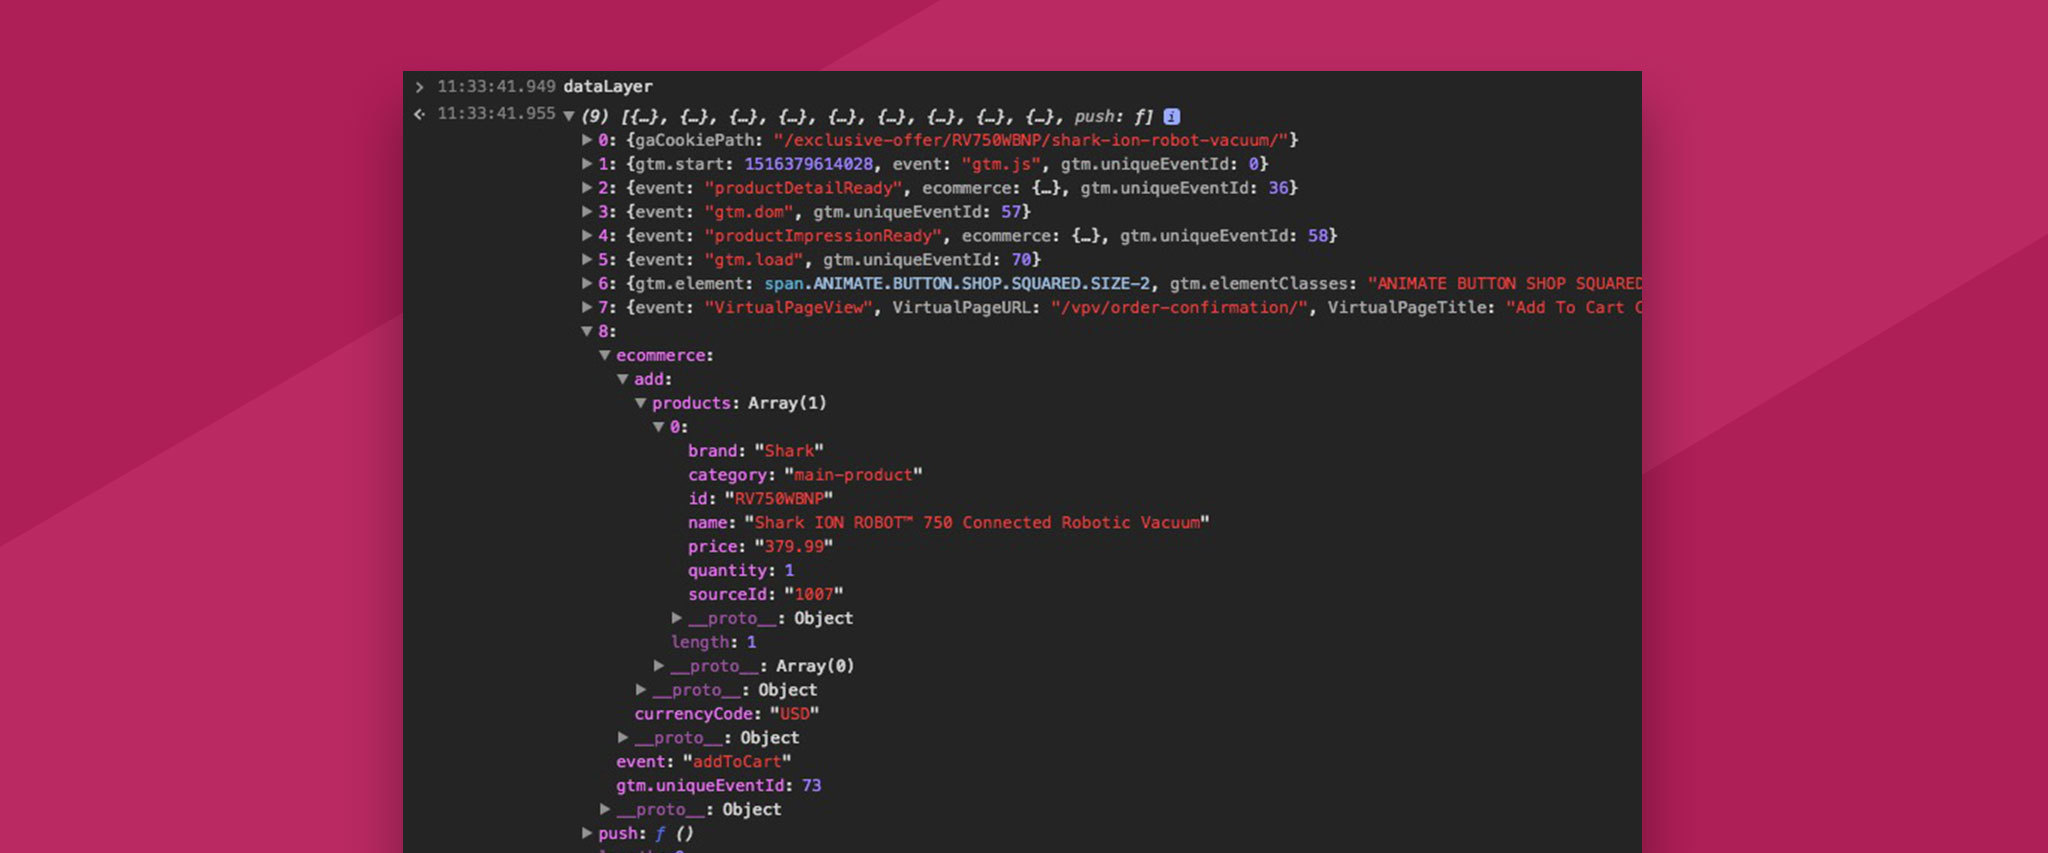
Task: Click the quantity: 1 property
Action: point(741,571)
